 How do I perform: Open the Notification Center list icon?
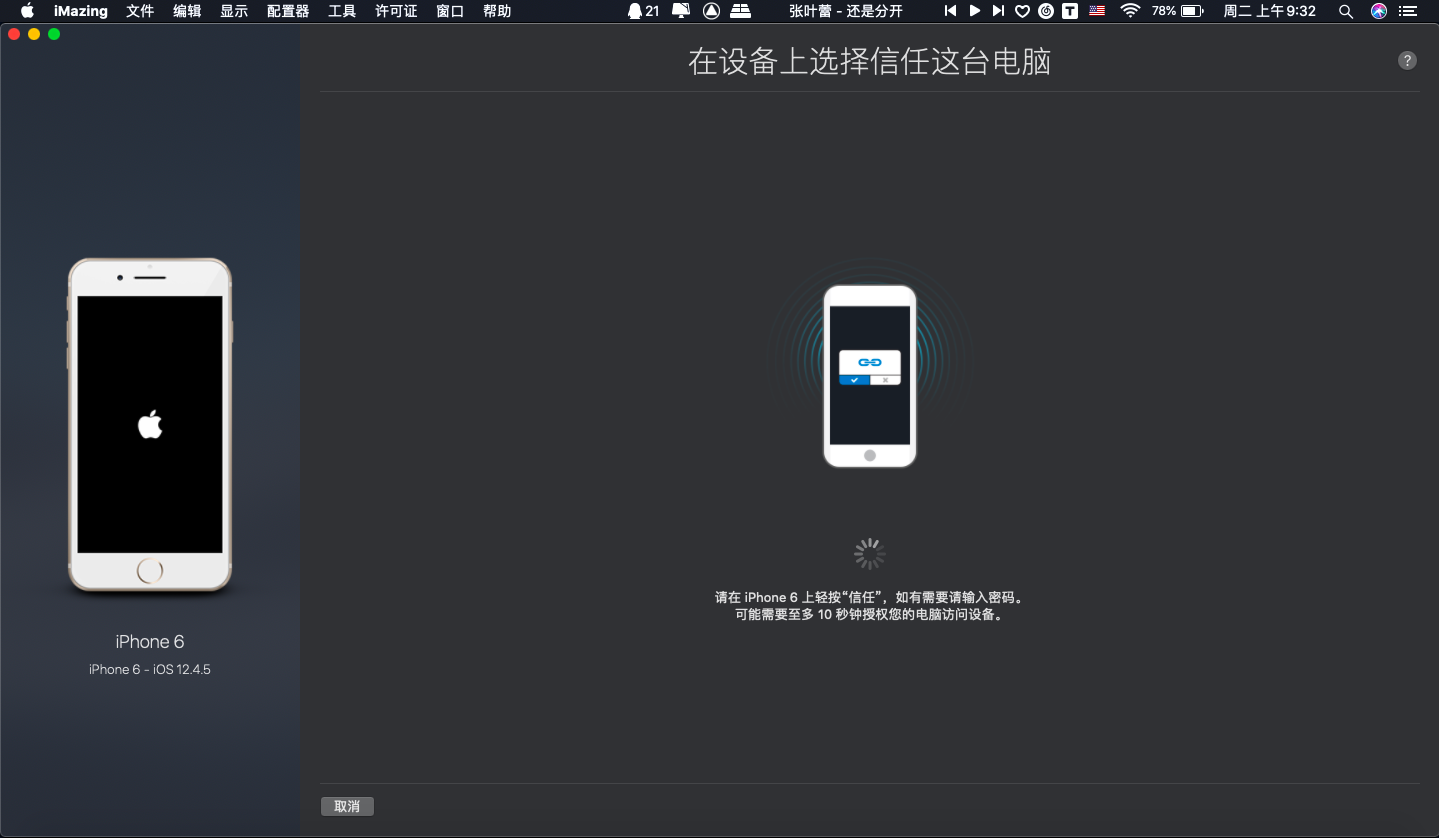(x=1410, y=11)
